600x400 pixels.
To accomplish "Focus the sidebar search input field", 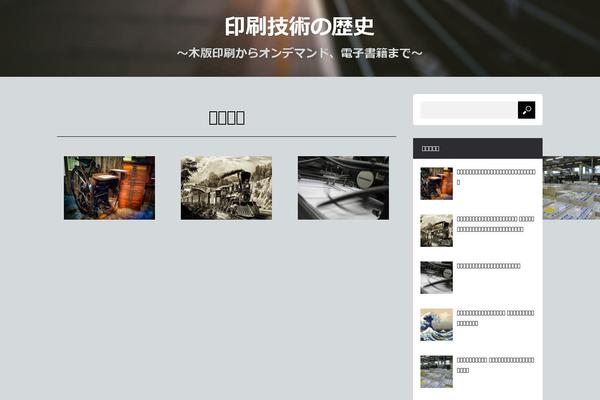I will pos(469,110).
